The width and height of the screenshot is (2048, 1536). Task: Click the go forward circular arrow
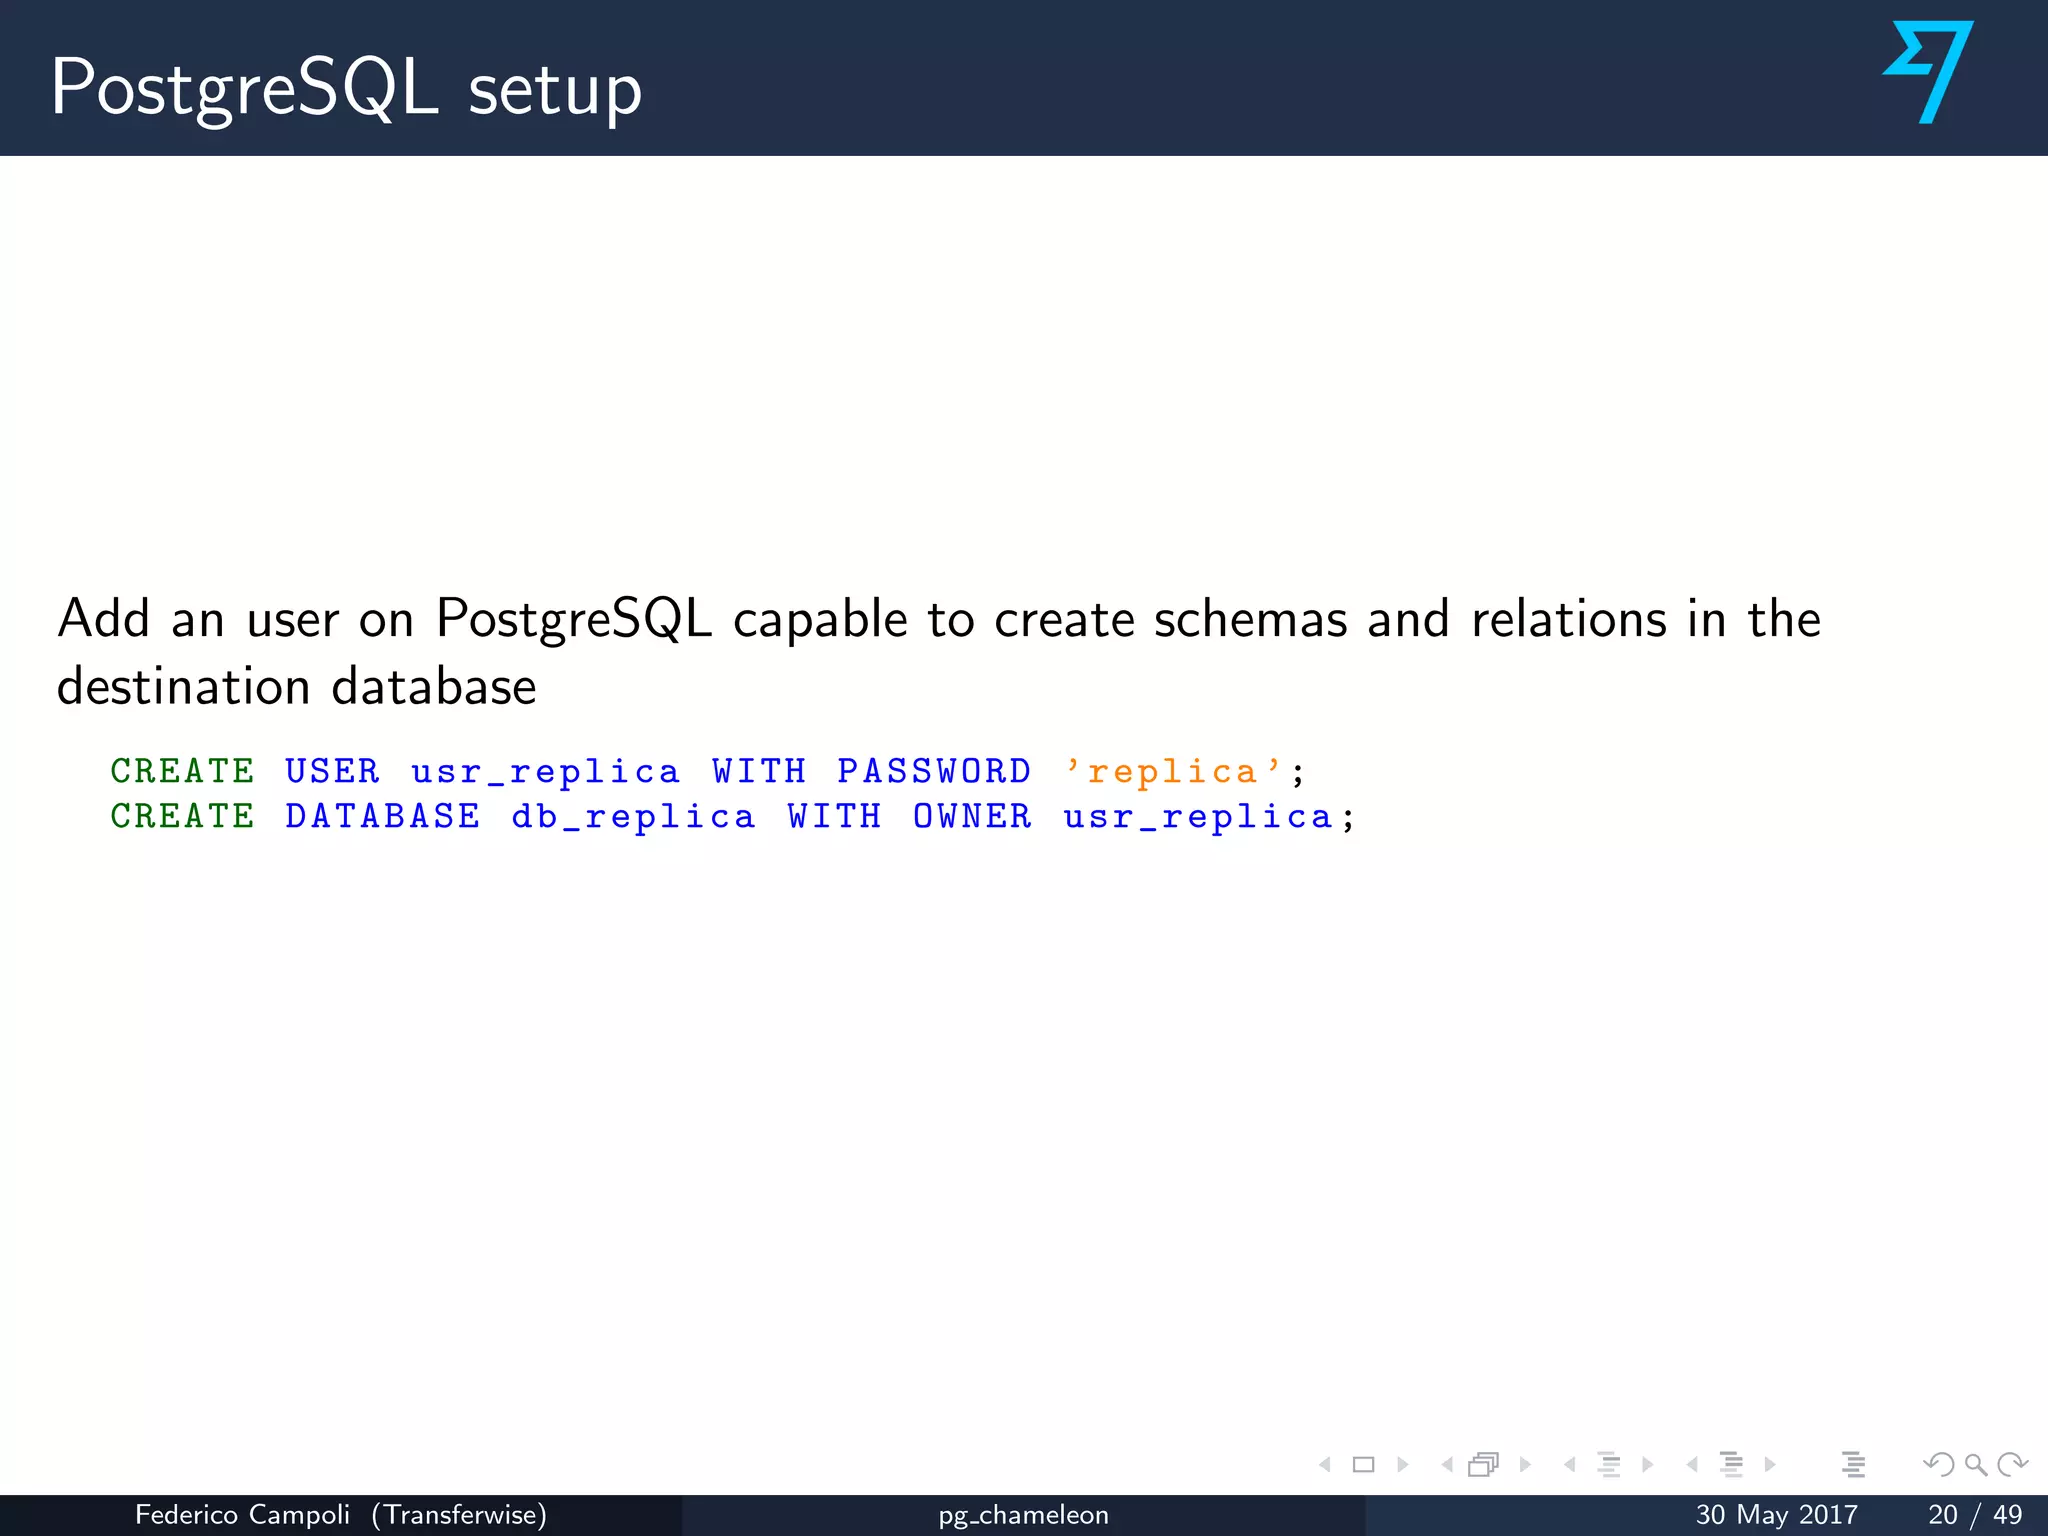(2012, 1464)
